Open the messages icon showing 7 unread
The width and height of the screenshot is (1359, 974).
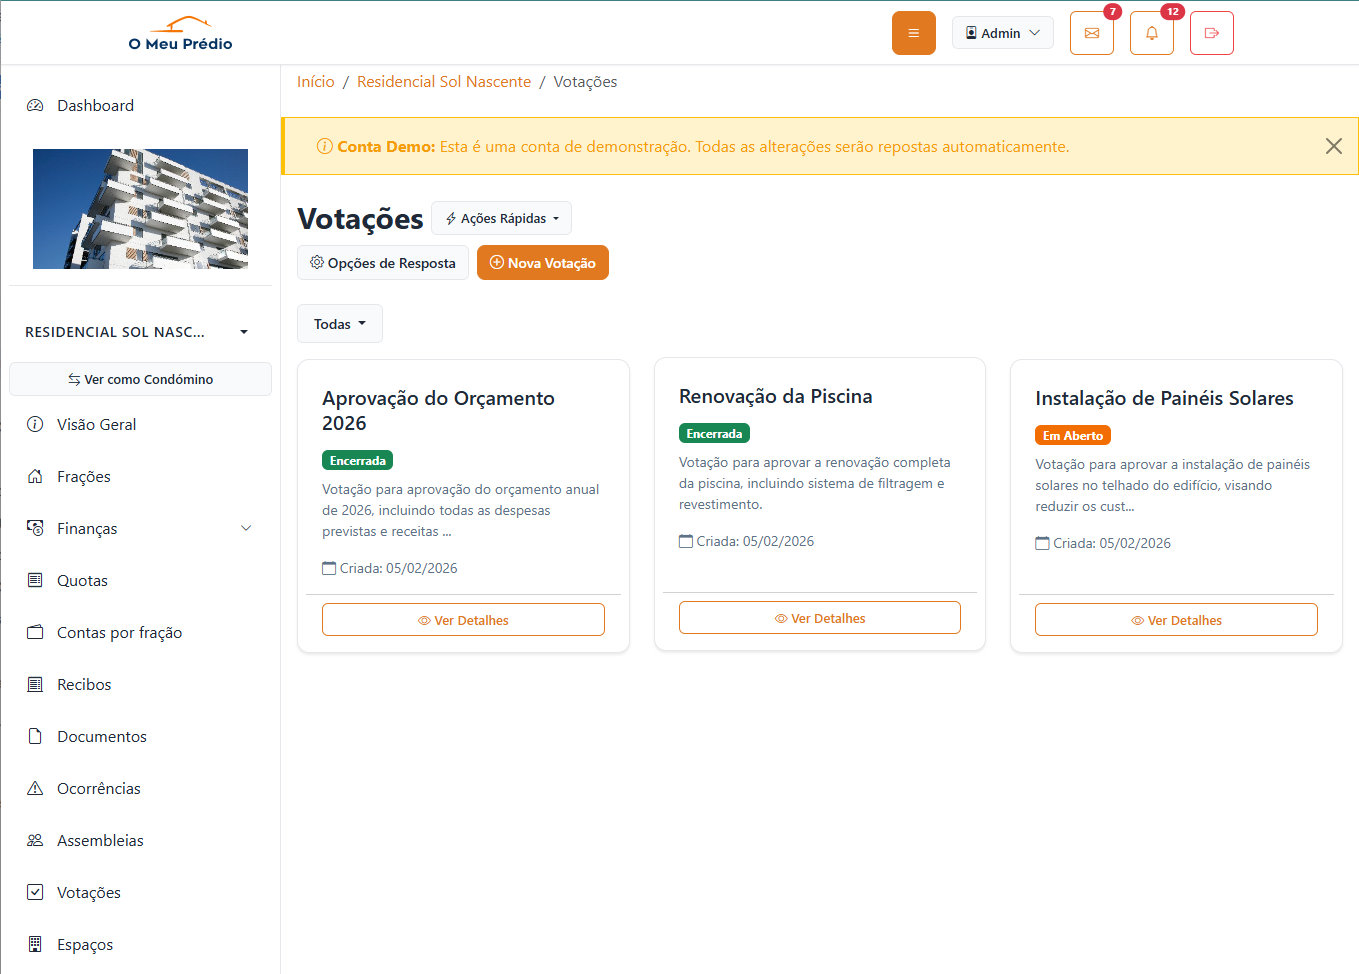pyautogui.click(x=1091, y=33)
